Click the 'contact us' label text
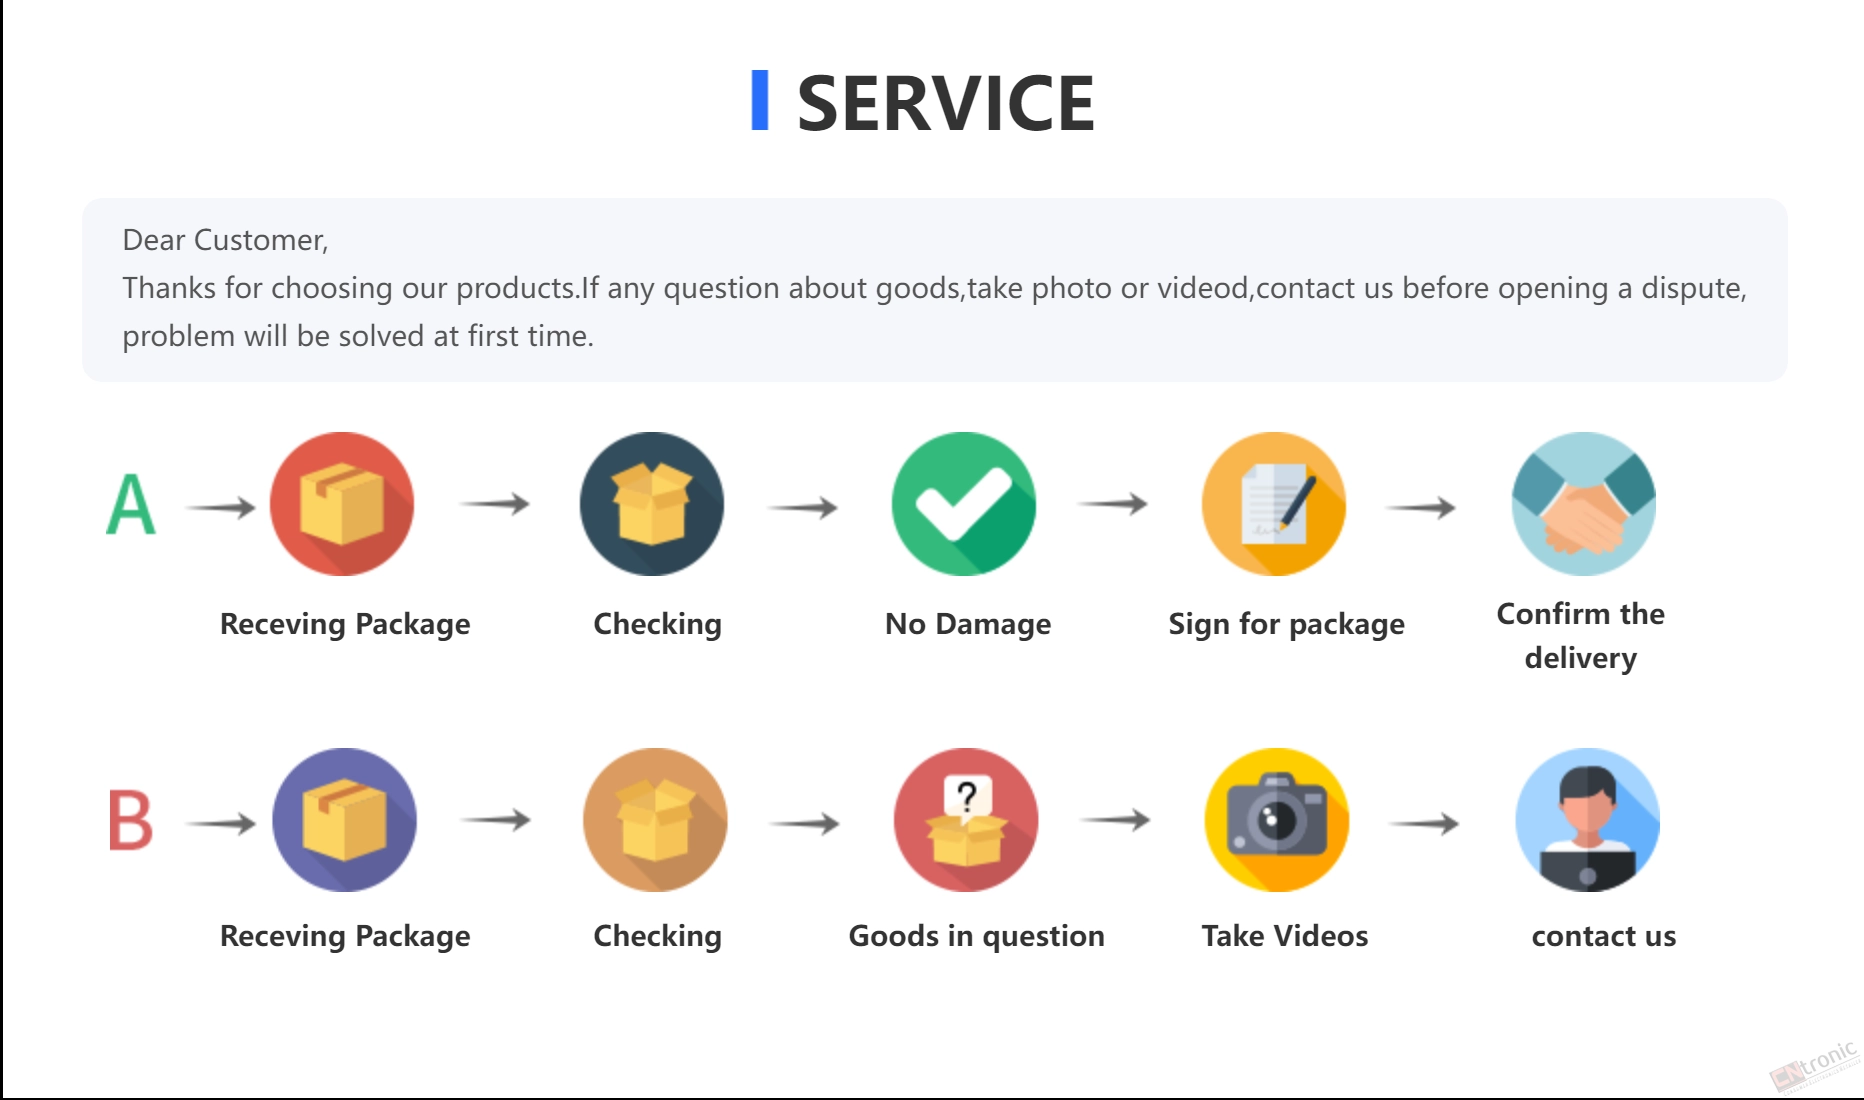Viewport: 1864px width, 1100px height. pos(1603,936)
